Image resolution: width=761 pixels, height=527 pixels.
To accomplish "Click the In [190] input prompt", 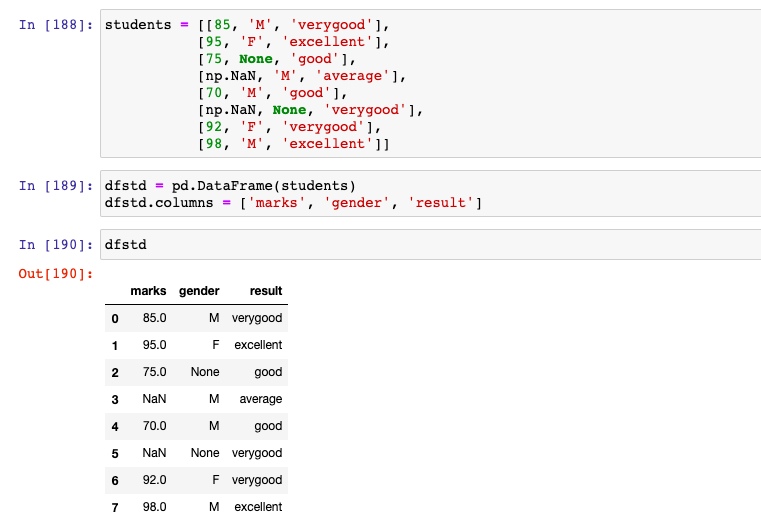I will [56, 245].
